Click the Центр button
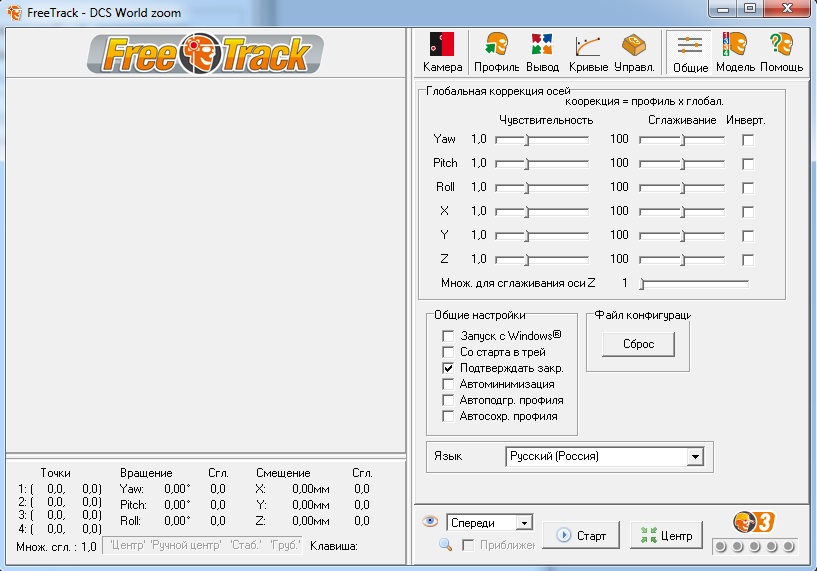This screenshot has height=571, width=817. (666, 535)
